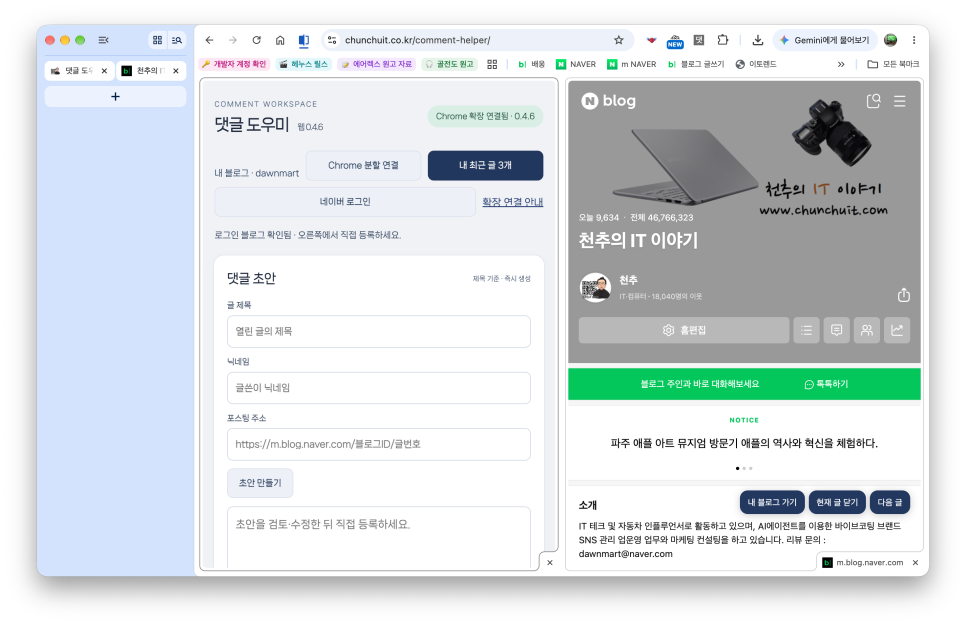Switch to the 댓글 도우미 tab

(x=79, y=71)
